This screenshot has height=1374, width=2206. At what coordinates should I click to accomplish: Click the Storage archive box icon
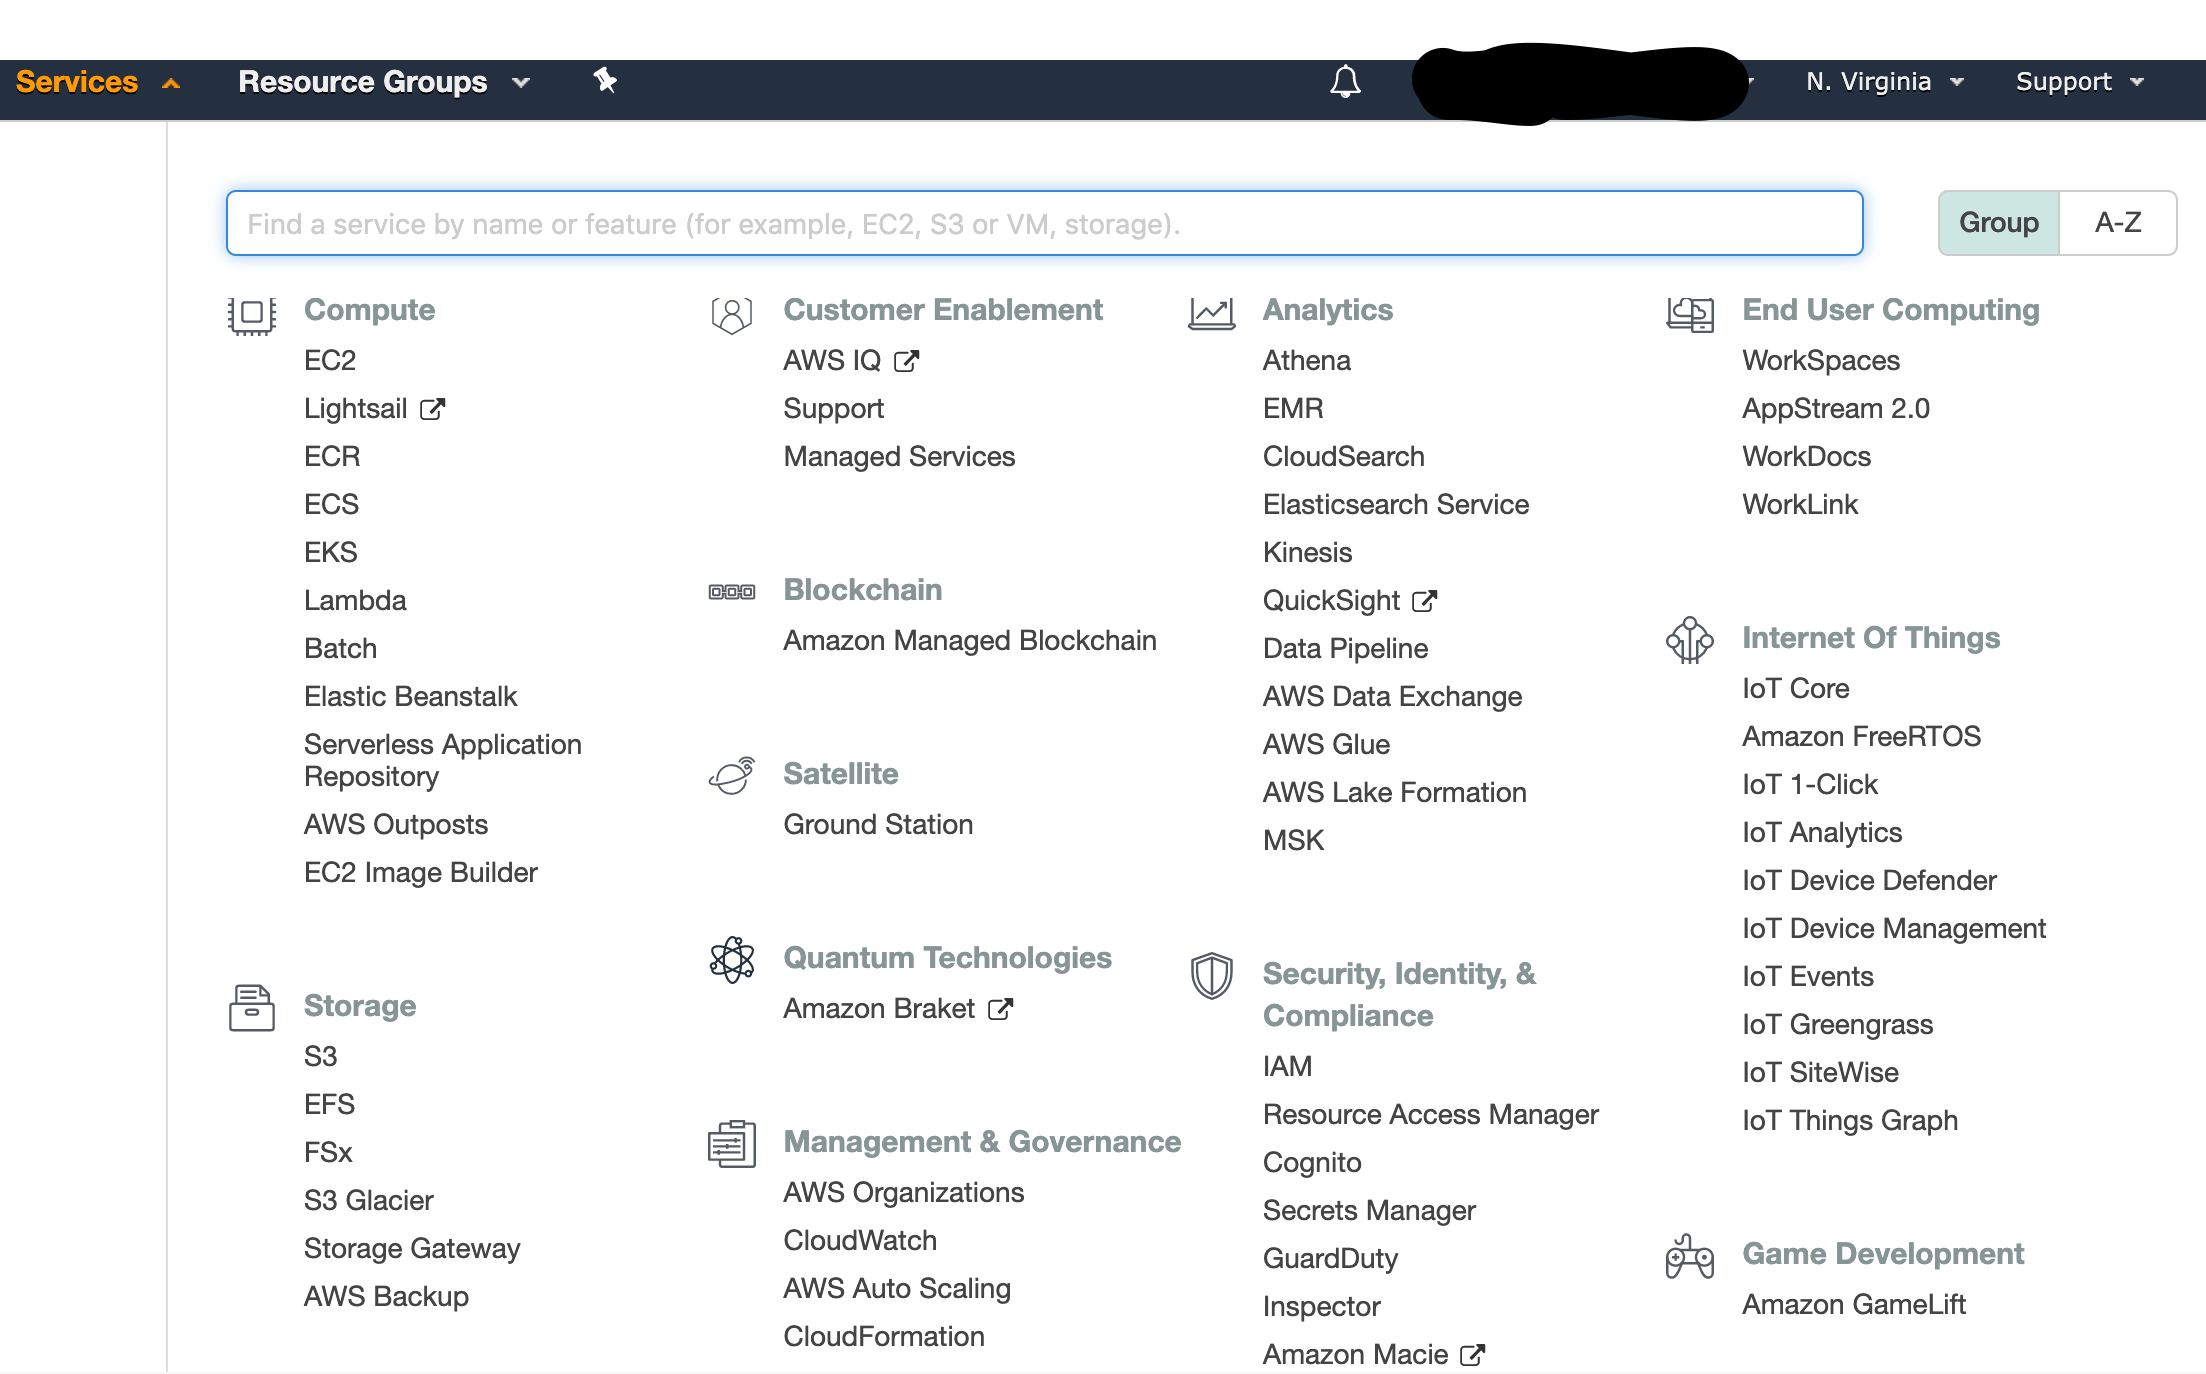tap(252, 1007)
